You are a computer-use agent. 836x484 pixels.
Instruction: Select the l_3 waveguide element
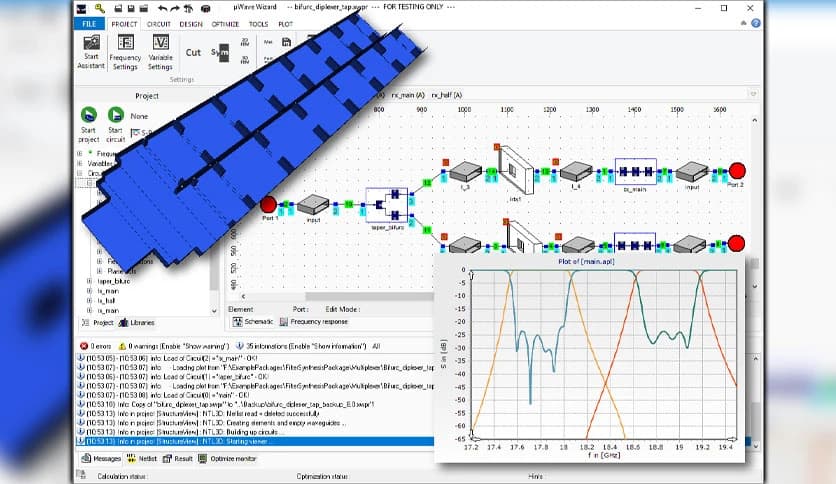point(465,172)
